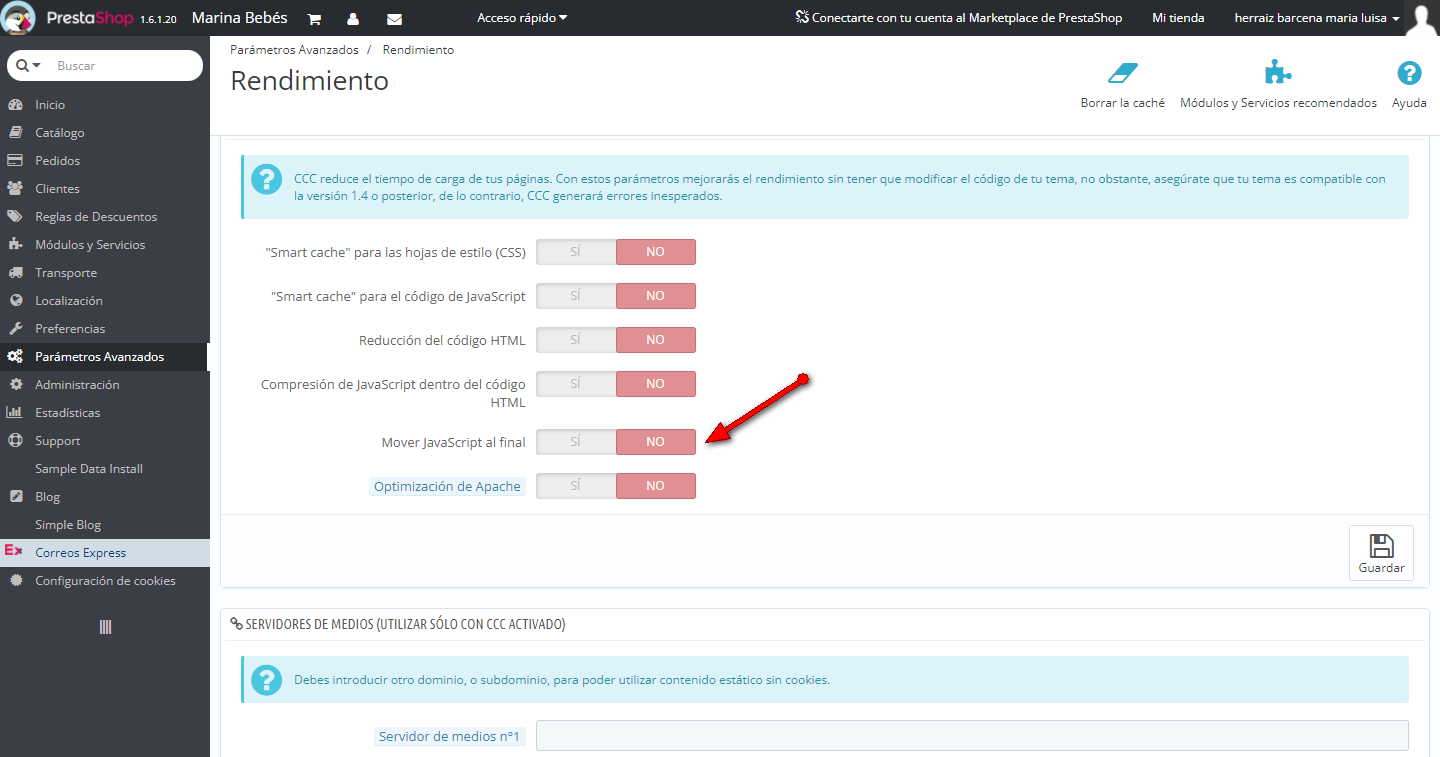Image resolution: width=1440 pixels, height=757 pixels.
Task: Turn on Reducción del código HTML
Action: (576, 340)
